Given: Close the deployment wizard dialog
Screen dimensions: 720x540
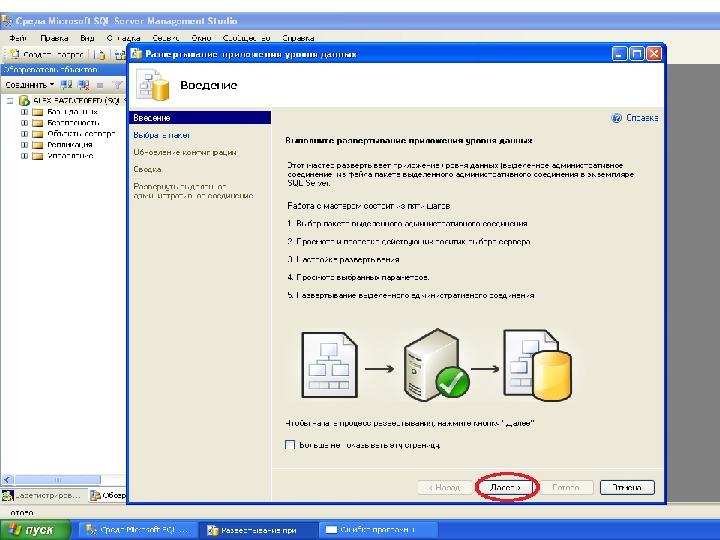Looking at the screenshot, I should pyautogui.click(x=654, y=54).
